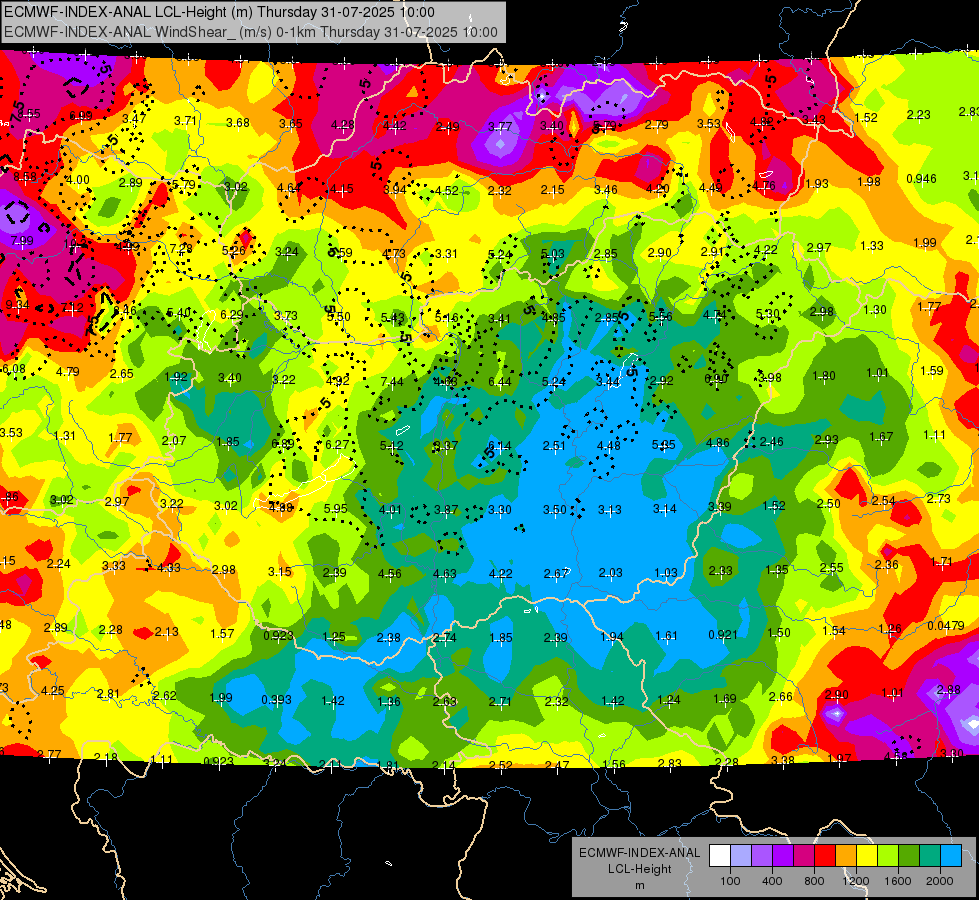Click the wind shear value 4.48

(609, 445)
